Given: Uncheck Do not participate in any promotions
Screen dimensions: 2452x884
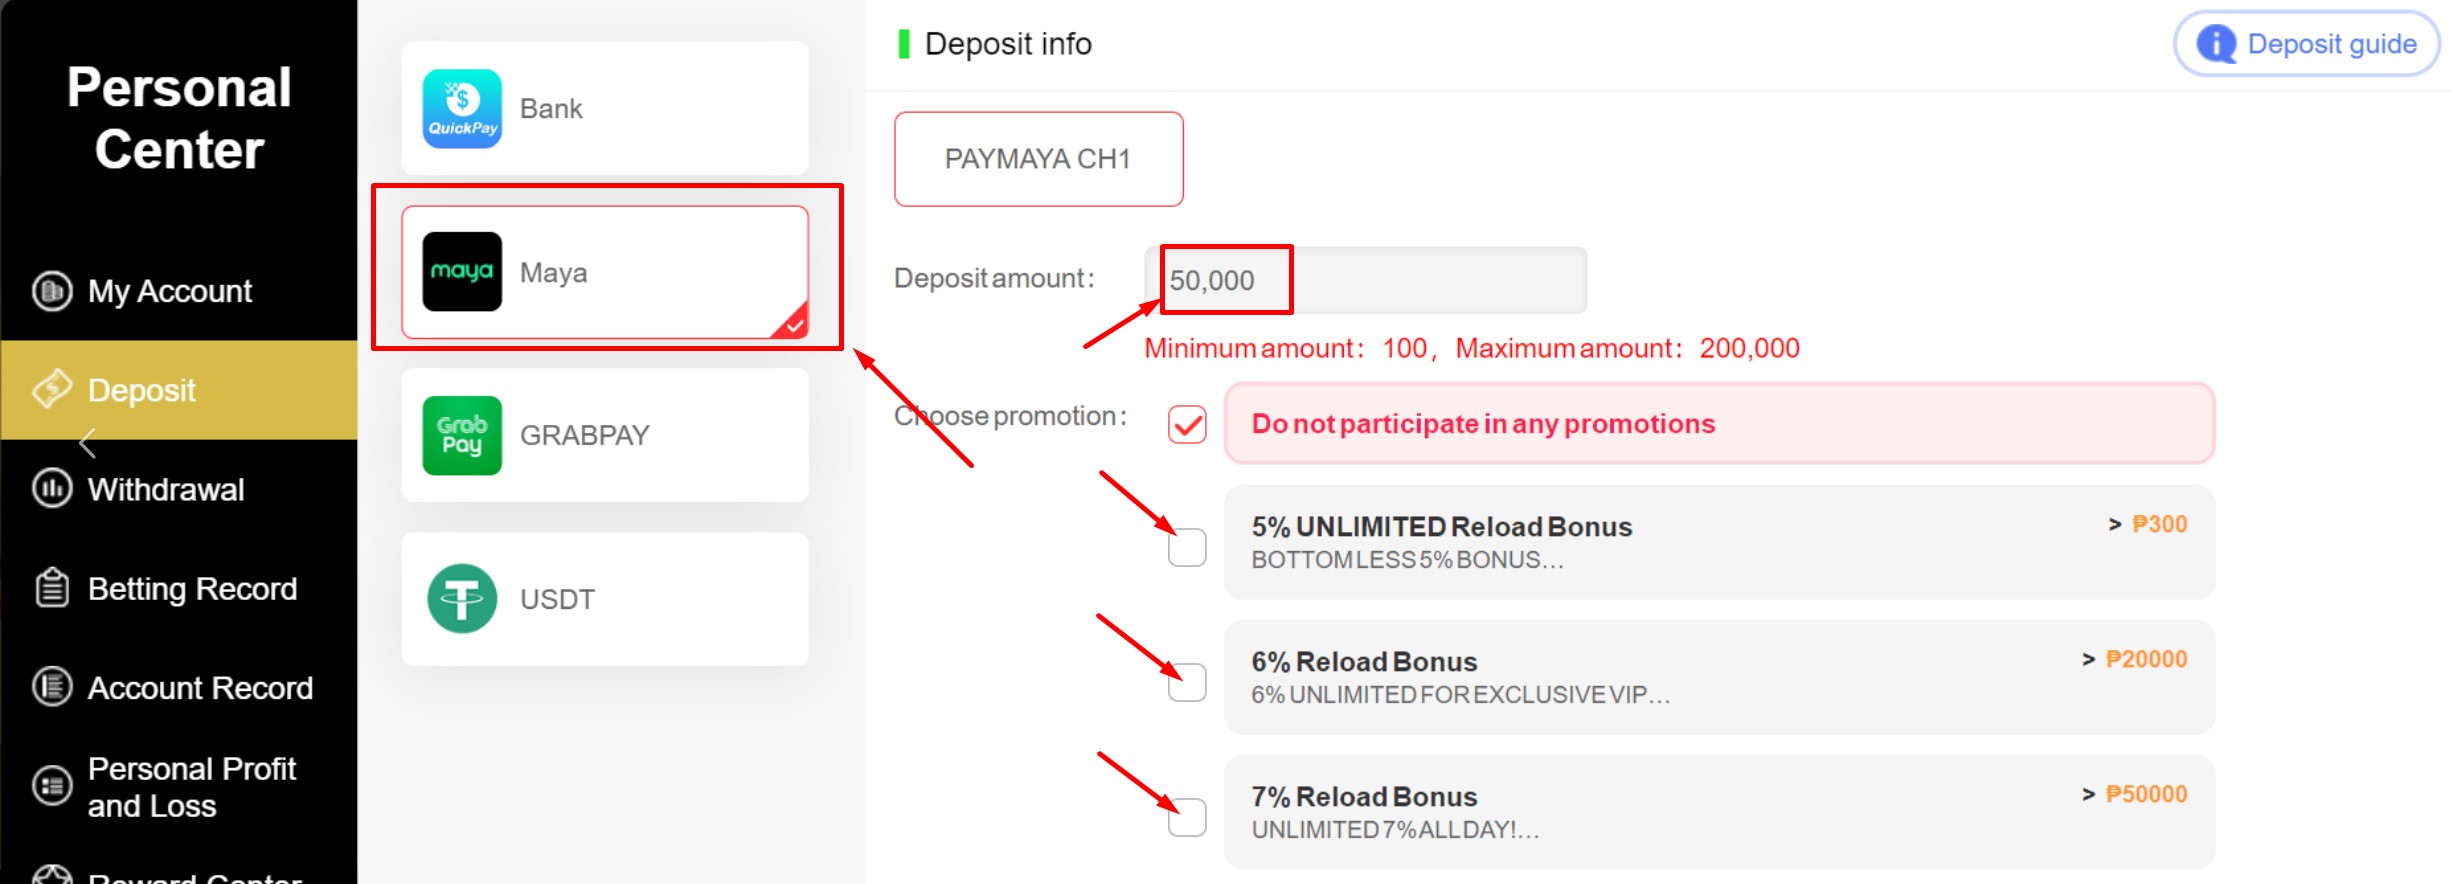Looking at the screenshot, I should tap(1187, 424).
